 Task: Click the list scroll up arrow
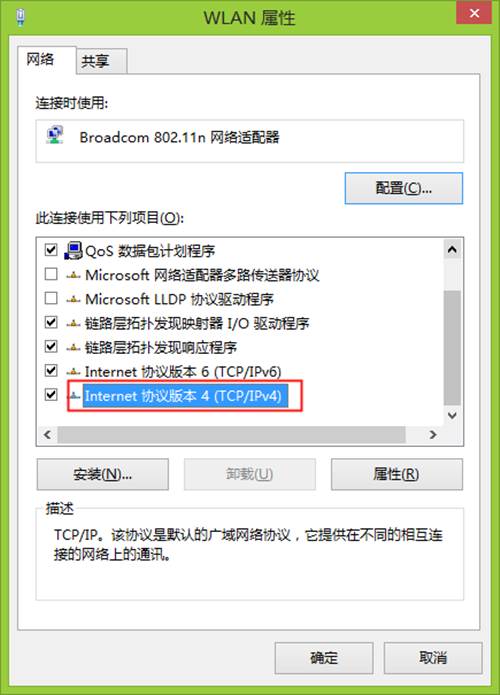coord(452,250)
